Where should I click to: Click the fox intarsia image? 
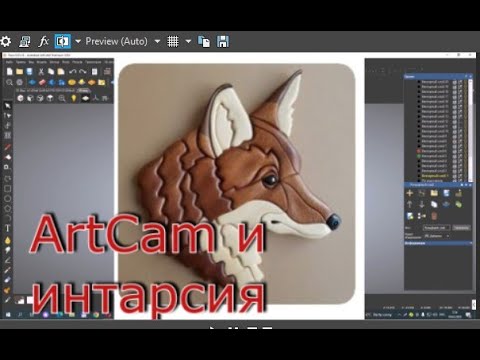point(237,184)
